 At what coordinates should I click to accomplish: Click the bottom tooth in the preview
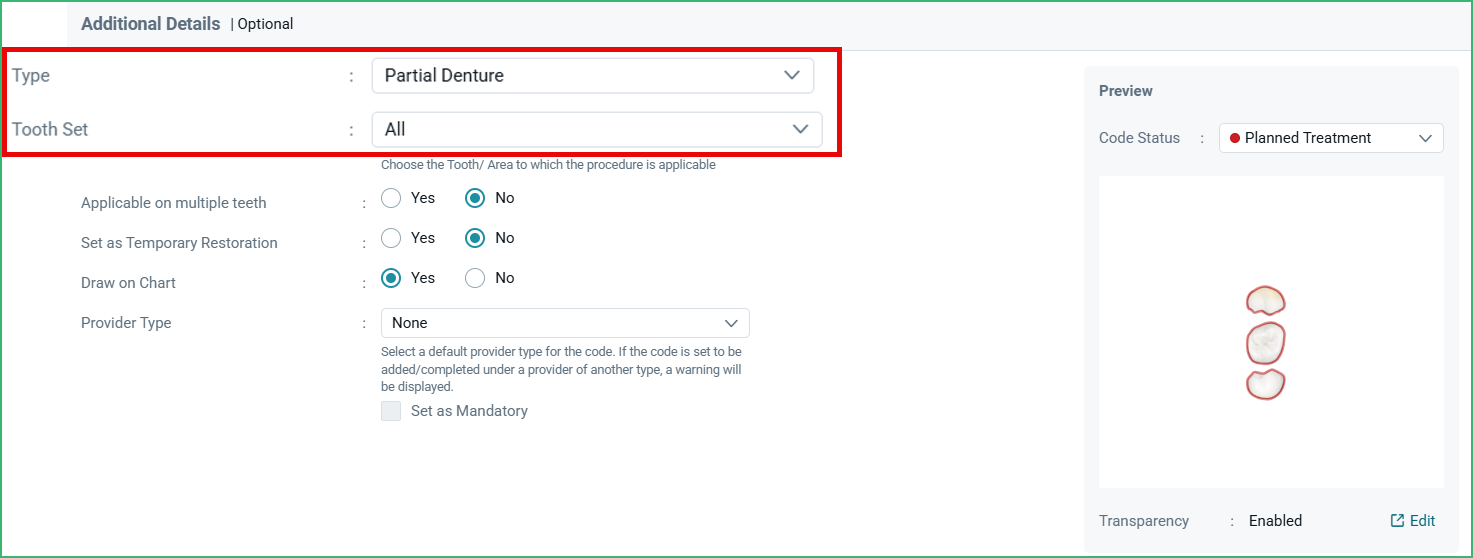(1265, 385)
